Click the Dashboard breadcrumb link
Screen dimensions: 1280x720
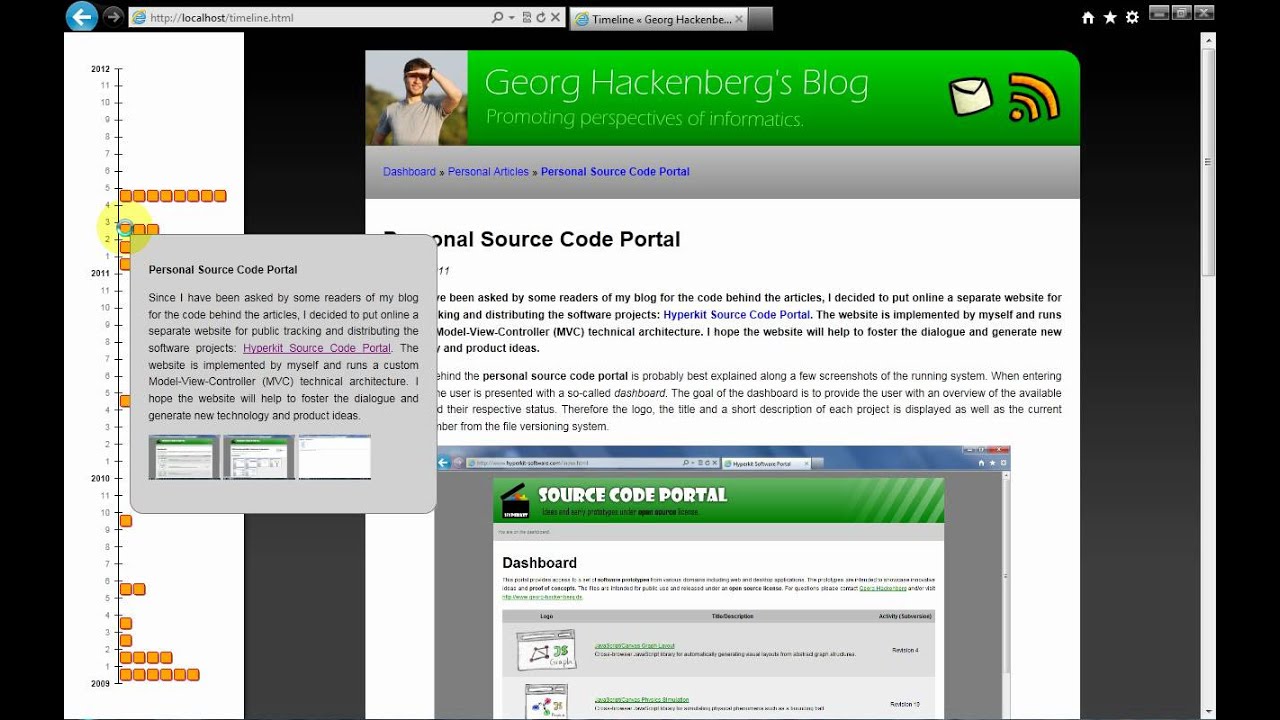click(x=409, y=172)
